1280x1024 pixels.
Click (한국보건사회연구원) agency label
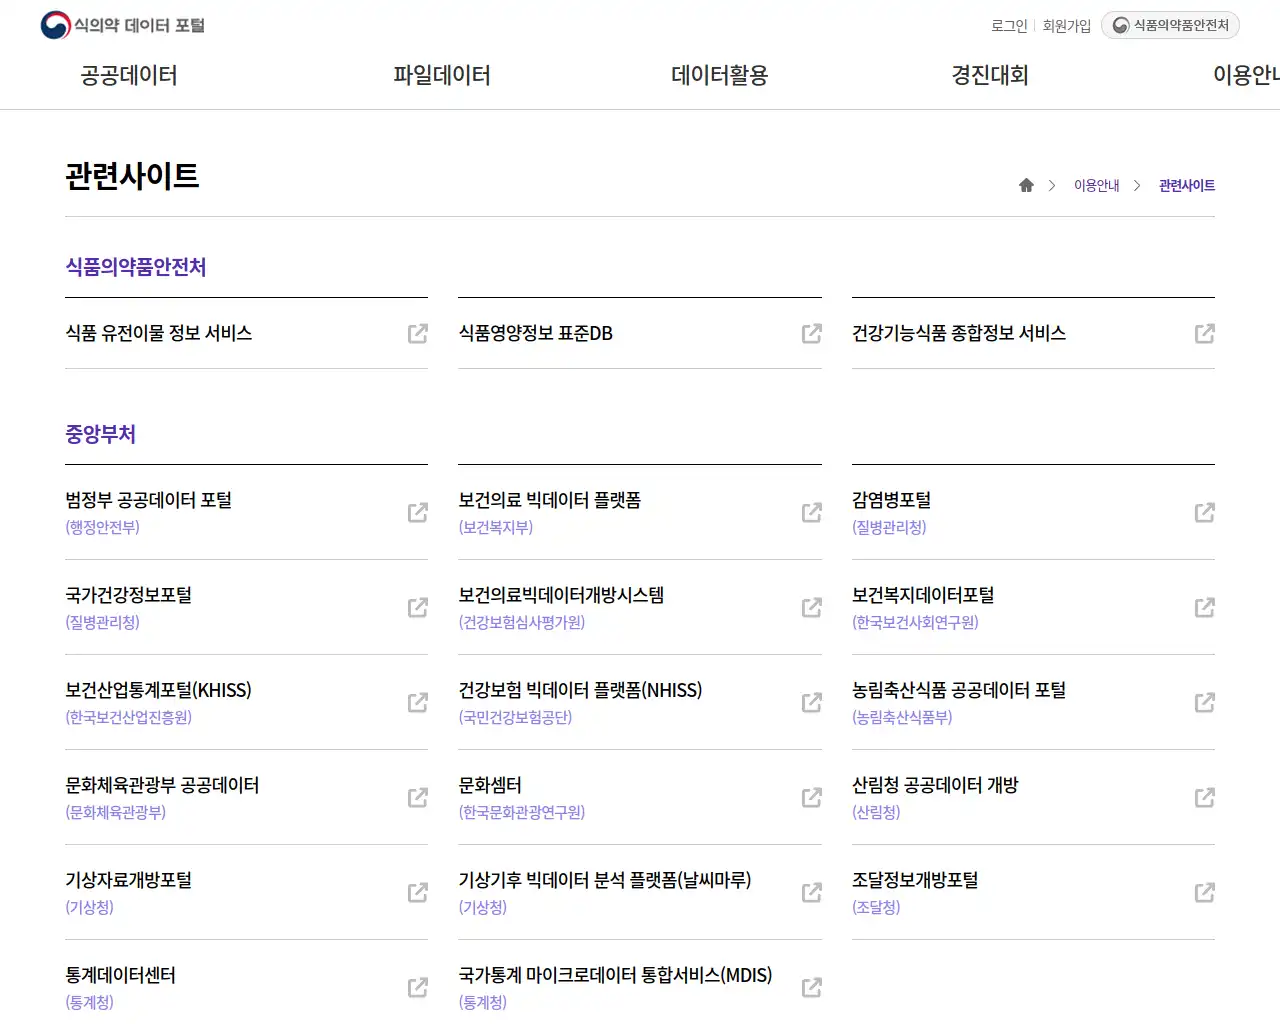coord(915,622)
